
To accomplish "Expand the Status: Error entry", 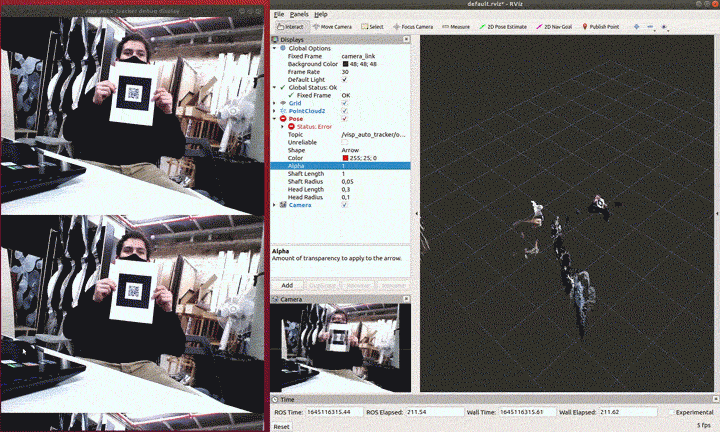I will coord(284,126).
